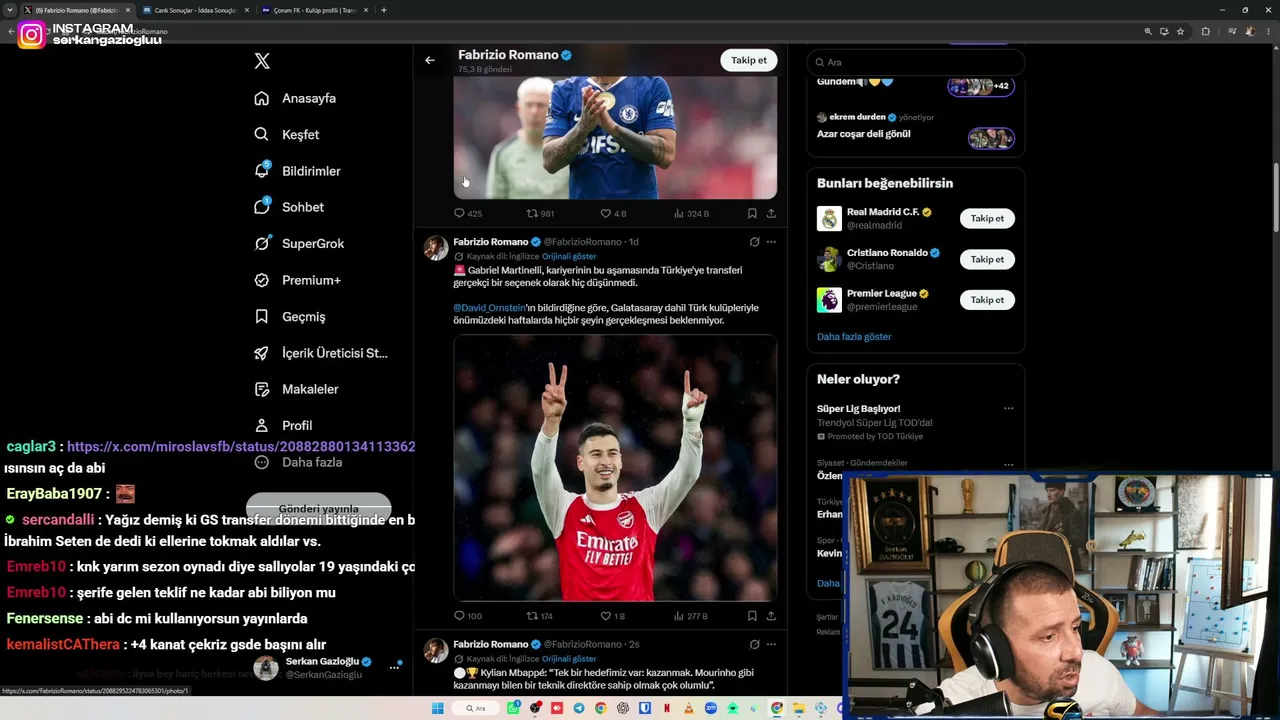Viewport: 1280px width, 720px height.
Task: Like the post with 4 B likes
Action: point(613,213)
